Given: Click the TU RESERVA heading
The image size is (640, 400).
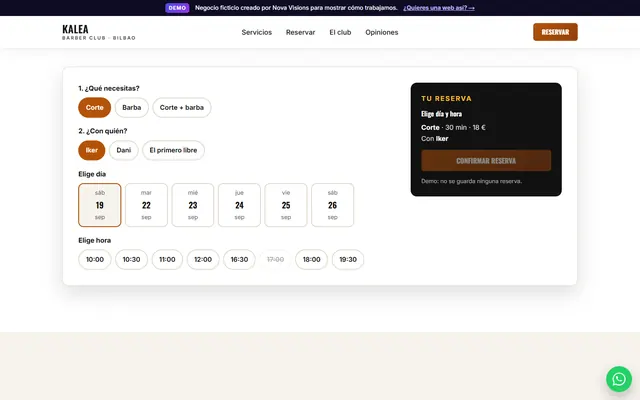Looking at the screenshot, I should (x=446, y=98).
